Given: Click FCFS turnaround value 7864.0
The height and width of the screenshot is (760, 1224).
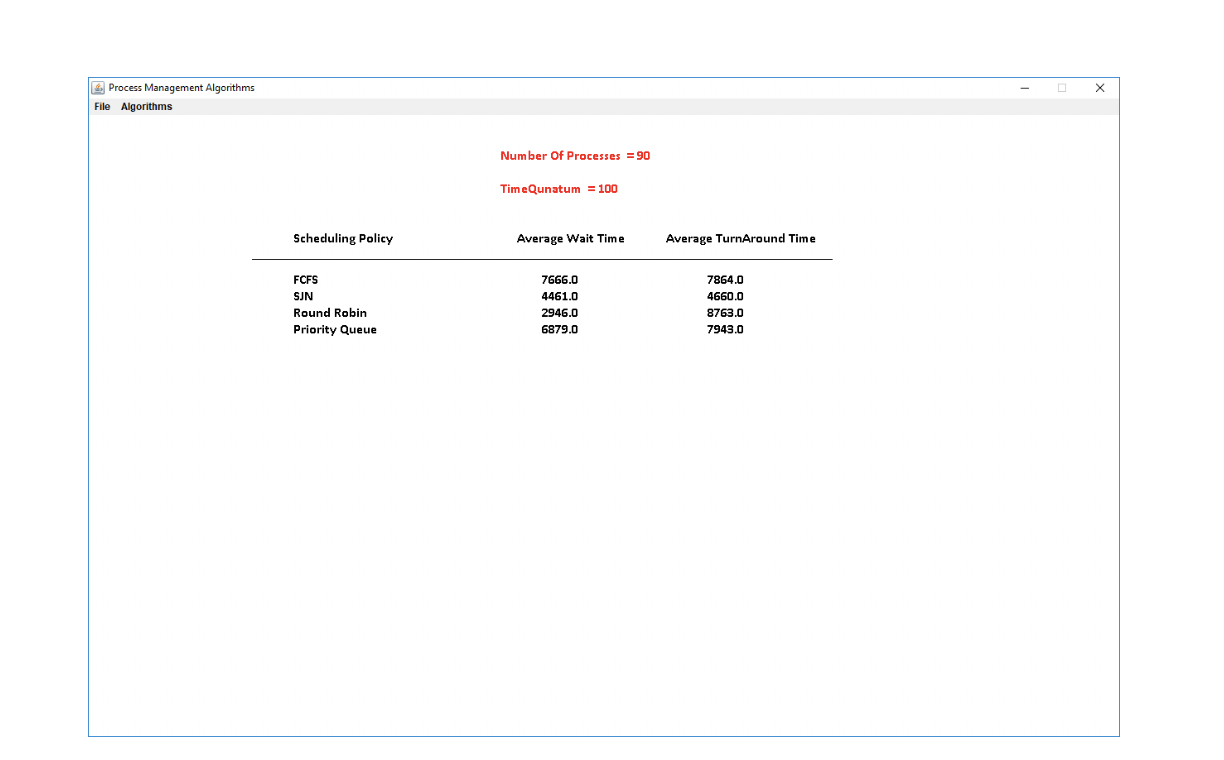Looking at the screenshot, I should [725, 280].
